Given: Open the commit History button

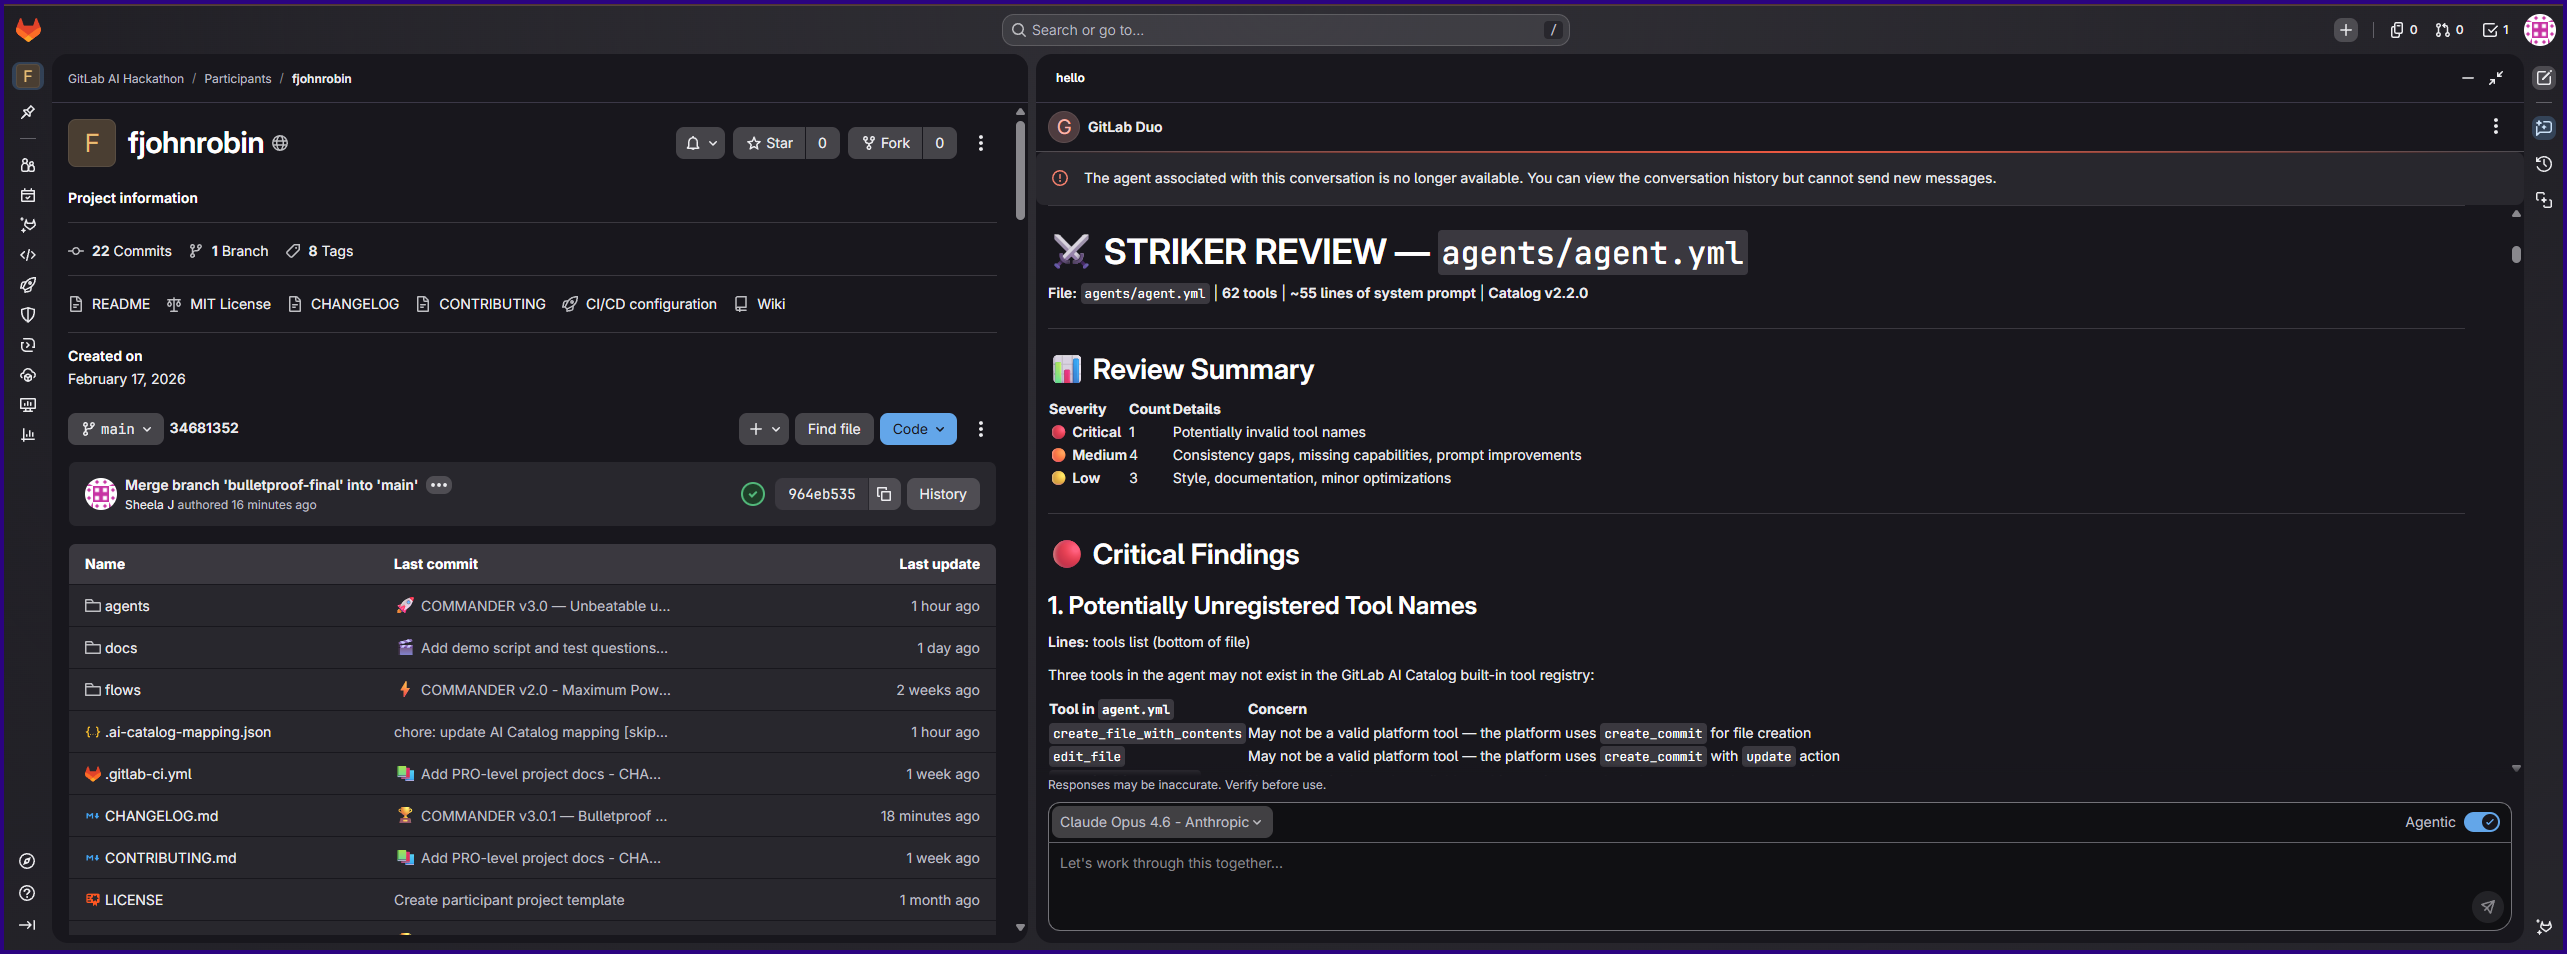Looking at the screenshot, I should (x=943, y=494).
